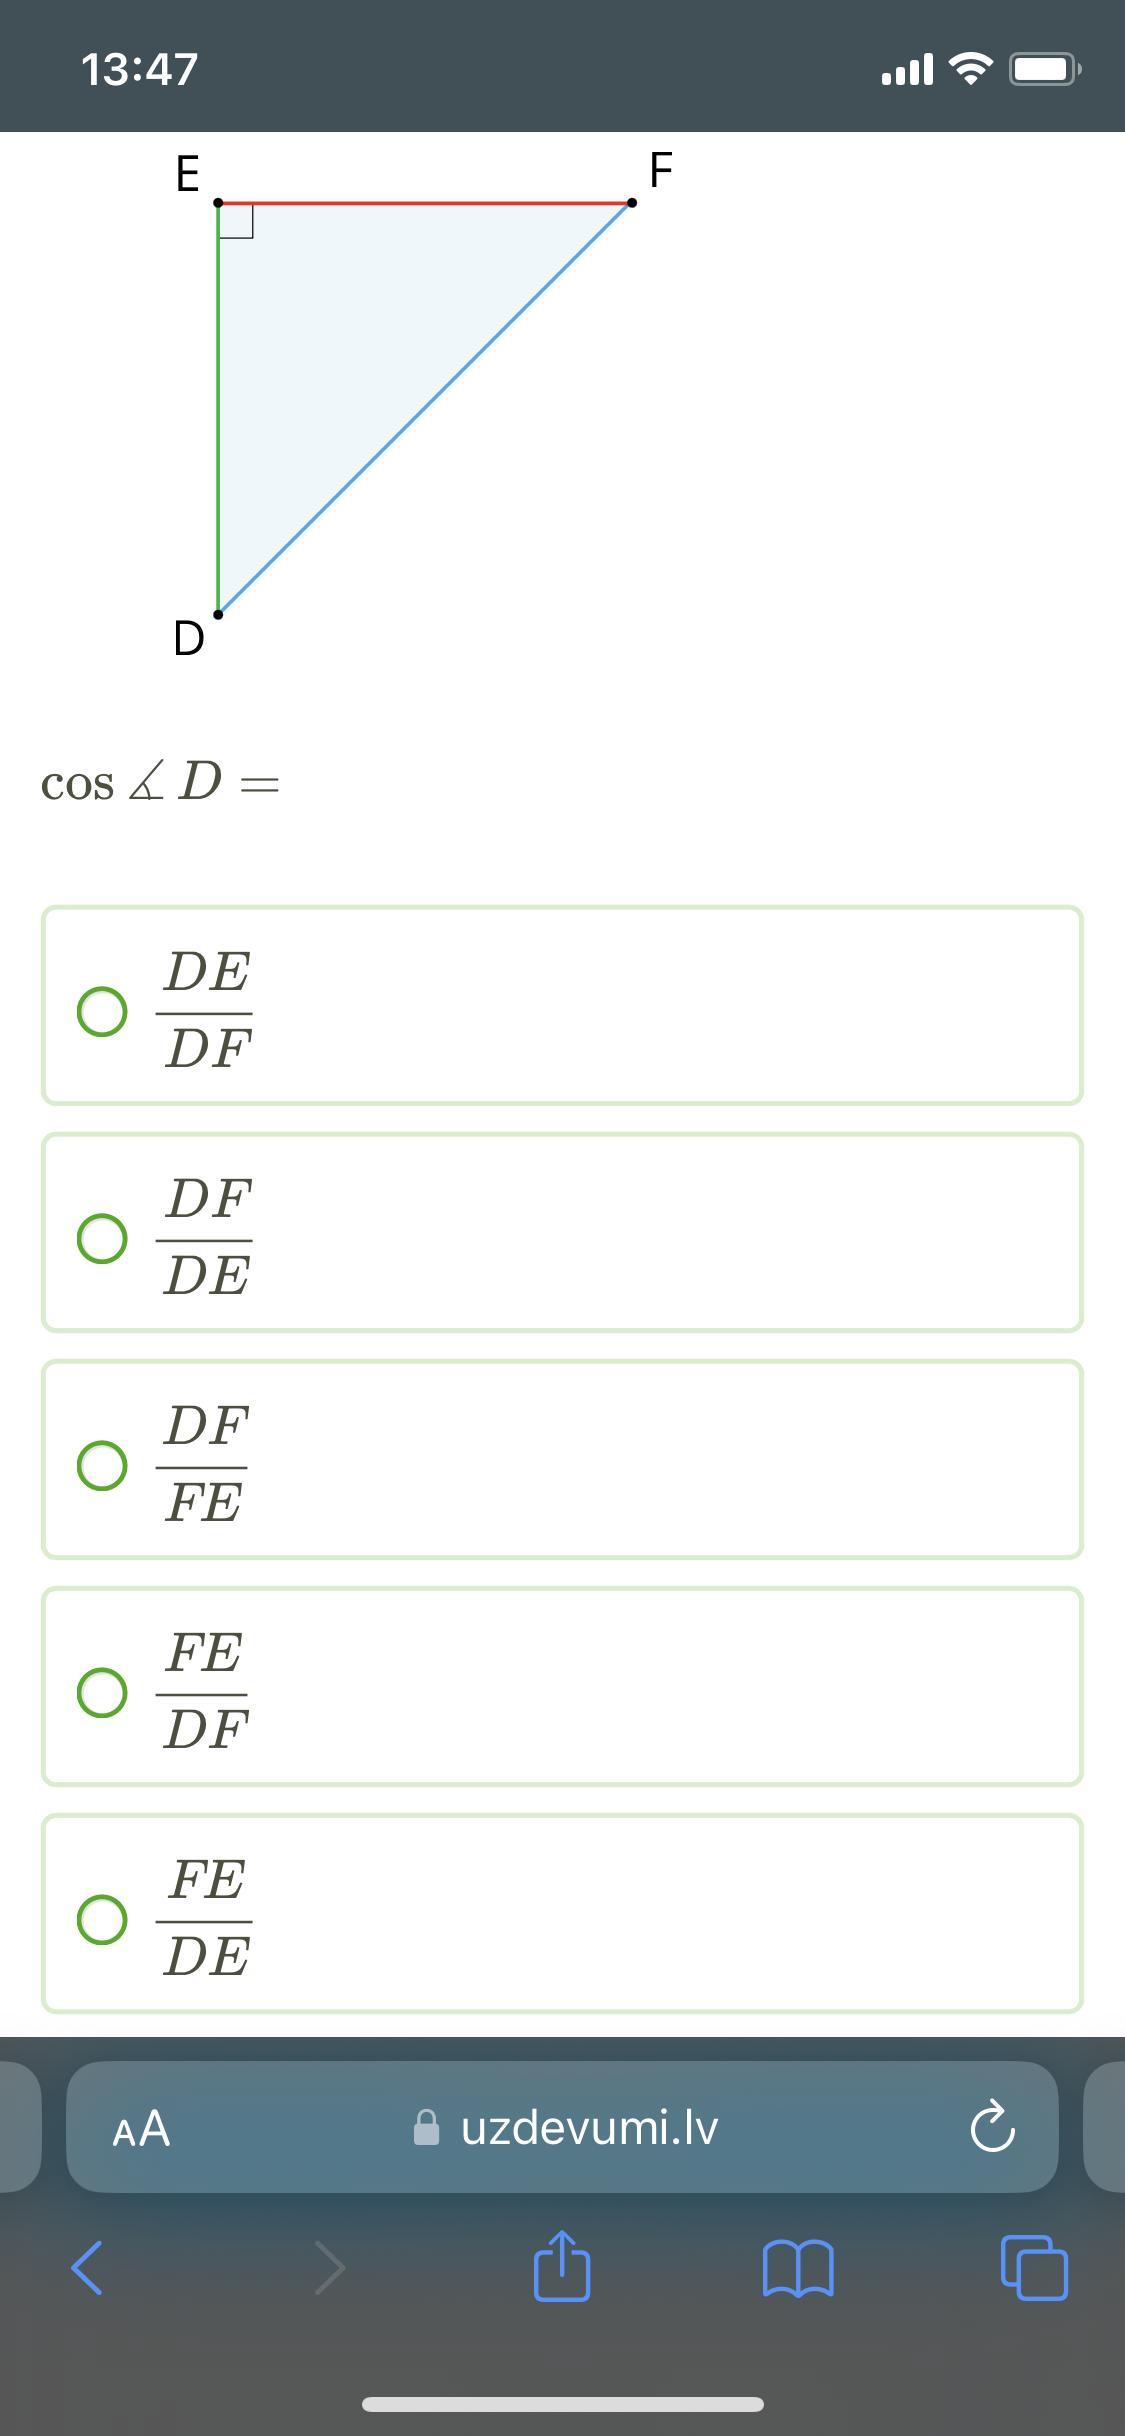Reload the page with refresh icon
Viewport: 1125px width, 2436px height.
coord(992,2127)
